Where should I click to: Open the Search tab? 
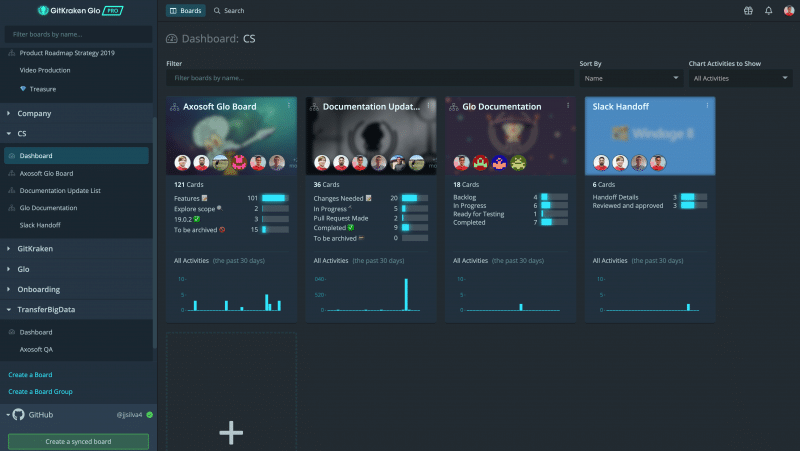pos(229,11)
